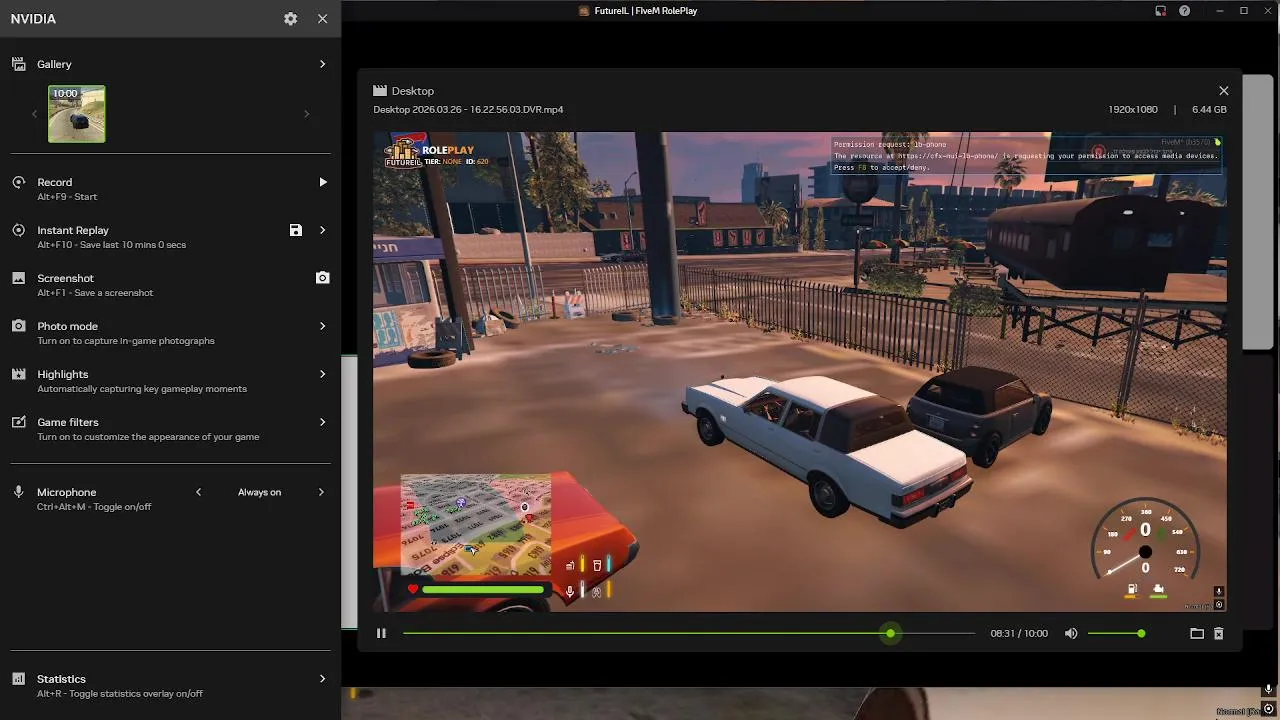Go to next gallery thumbnail arrow
Image resolution: width=1280 pixels, height=720 pixels.
pyautogui.click(x=306, y=114)
